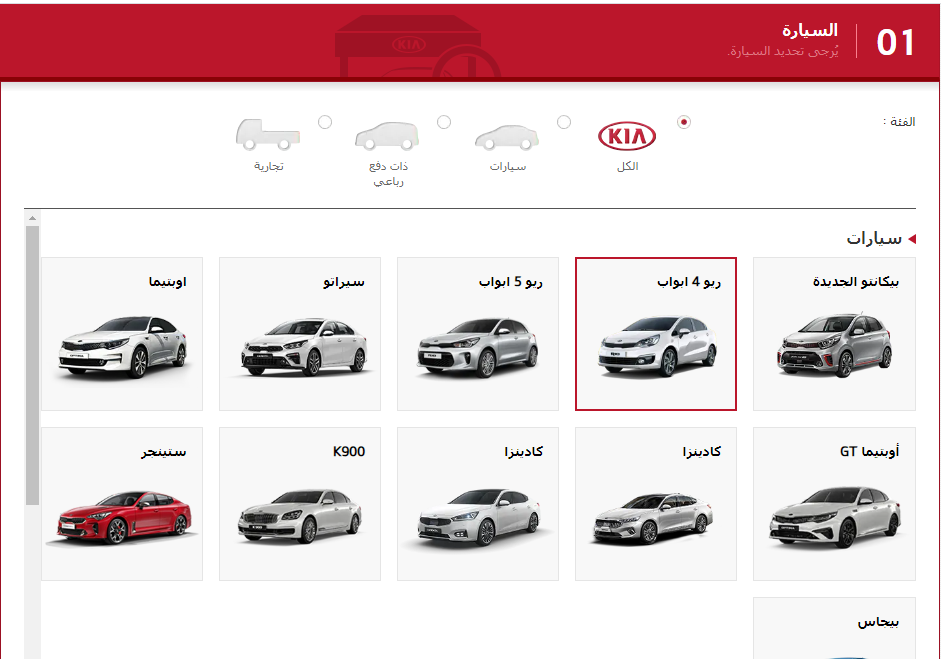Screen dimensions: 941x659
Task: Open the بيجاس car card
Action: click(833, 627)
